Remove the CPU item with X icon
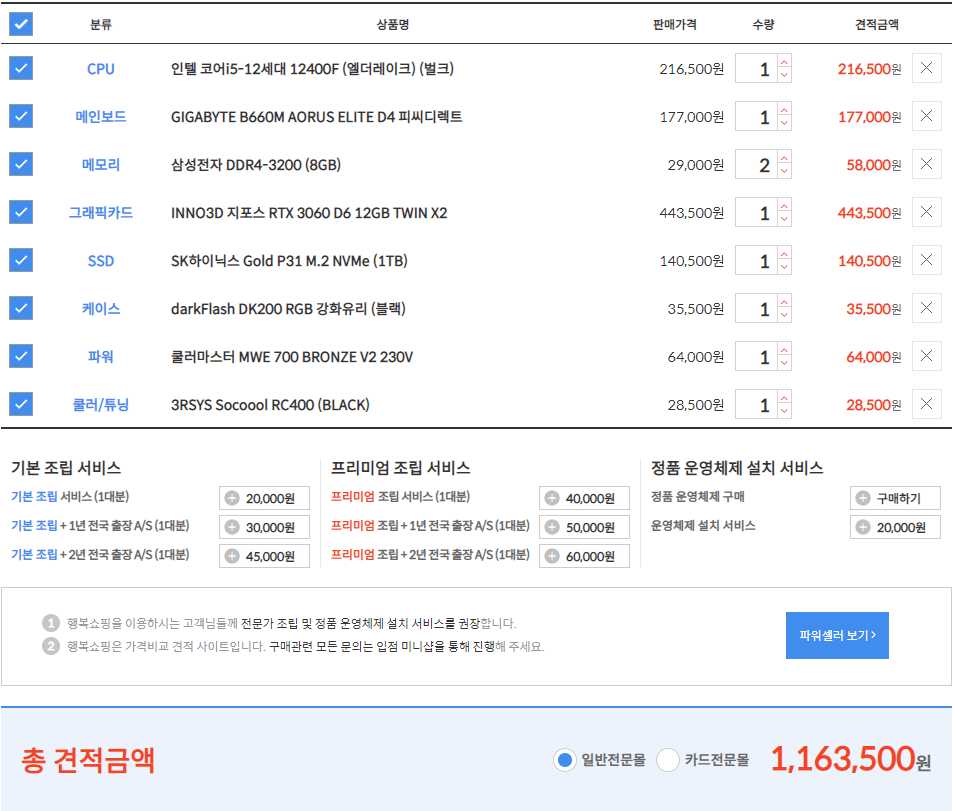Screen dimensions: 955x811 click(926, 68)
